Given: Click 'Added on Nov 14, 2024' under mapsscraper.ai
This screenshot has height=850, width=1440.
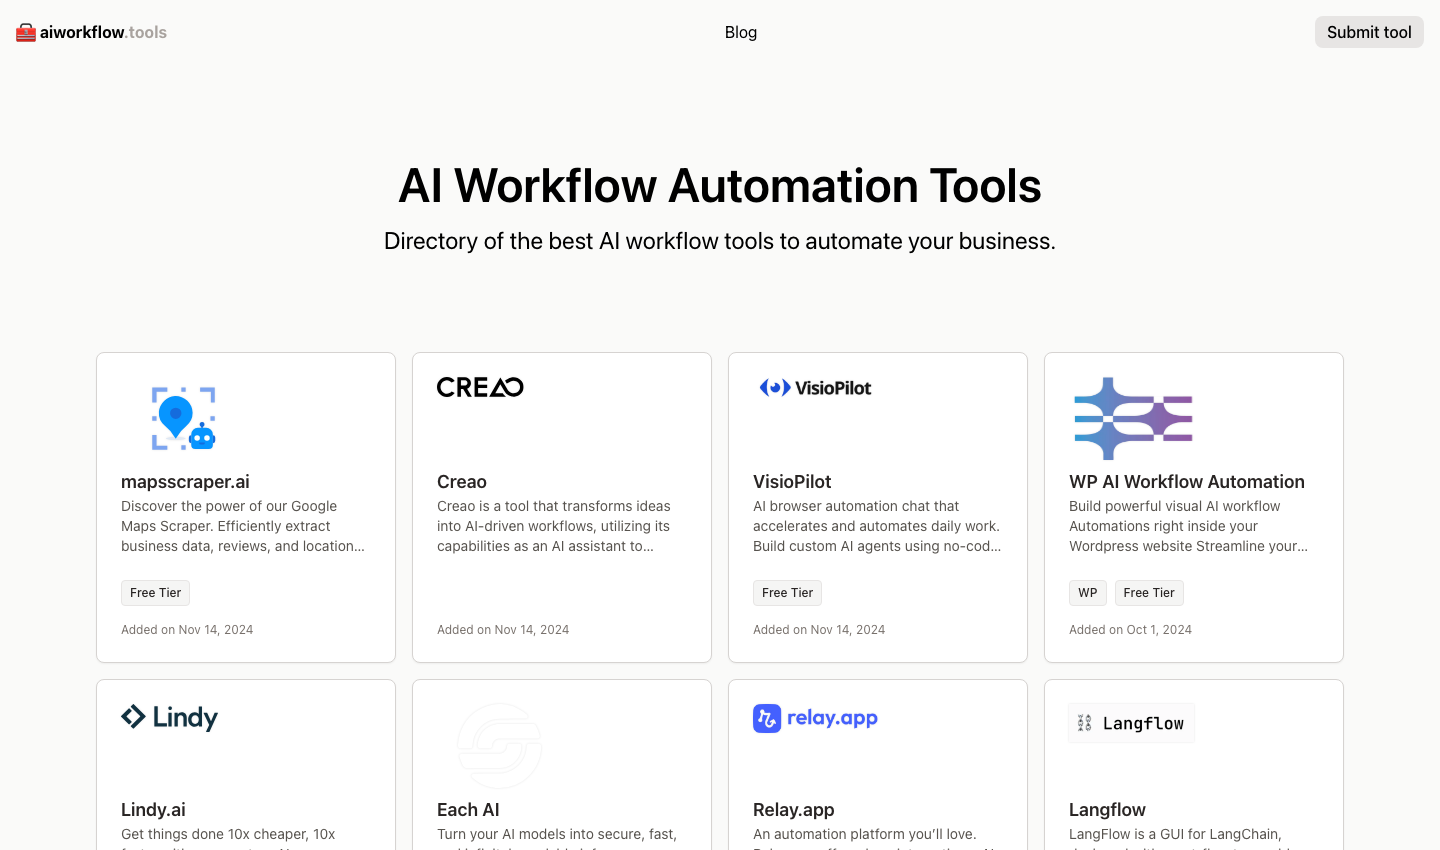Looking at the screenshot, I should [187, 630].
